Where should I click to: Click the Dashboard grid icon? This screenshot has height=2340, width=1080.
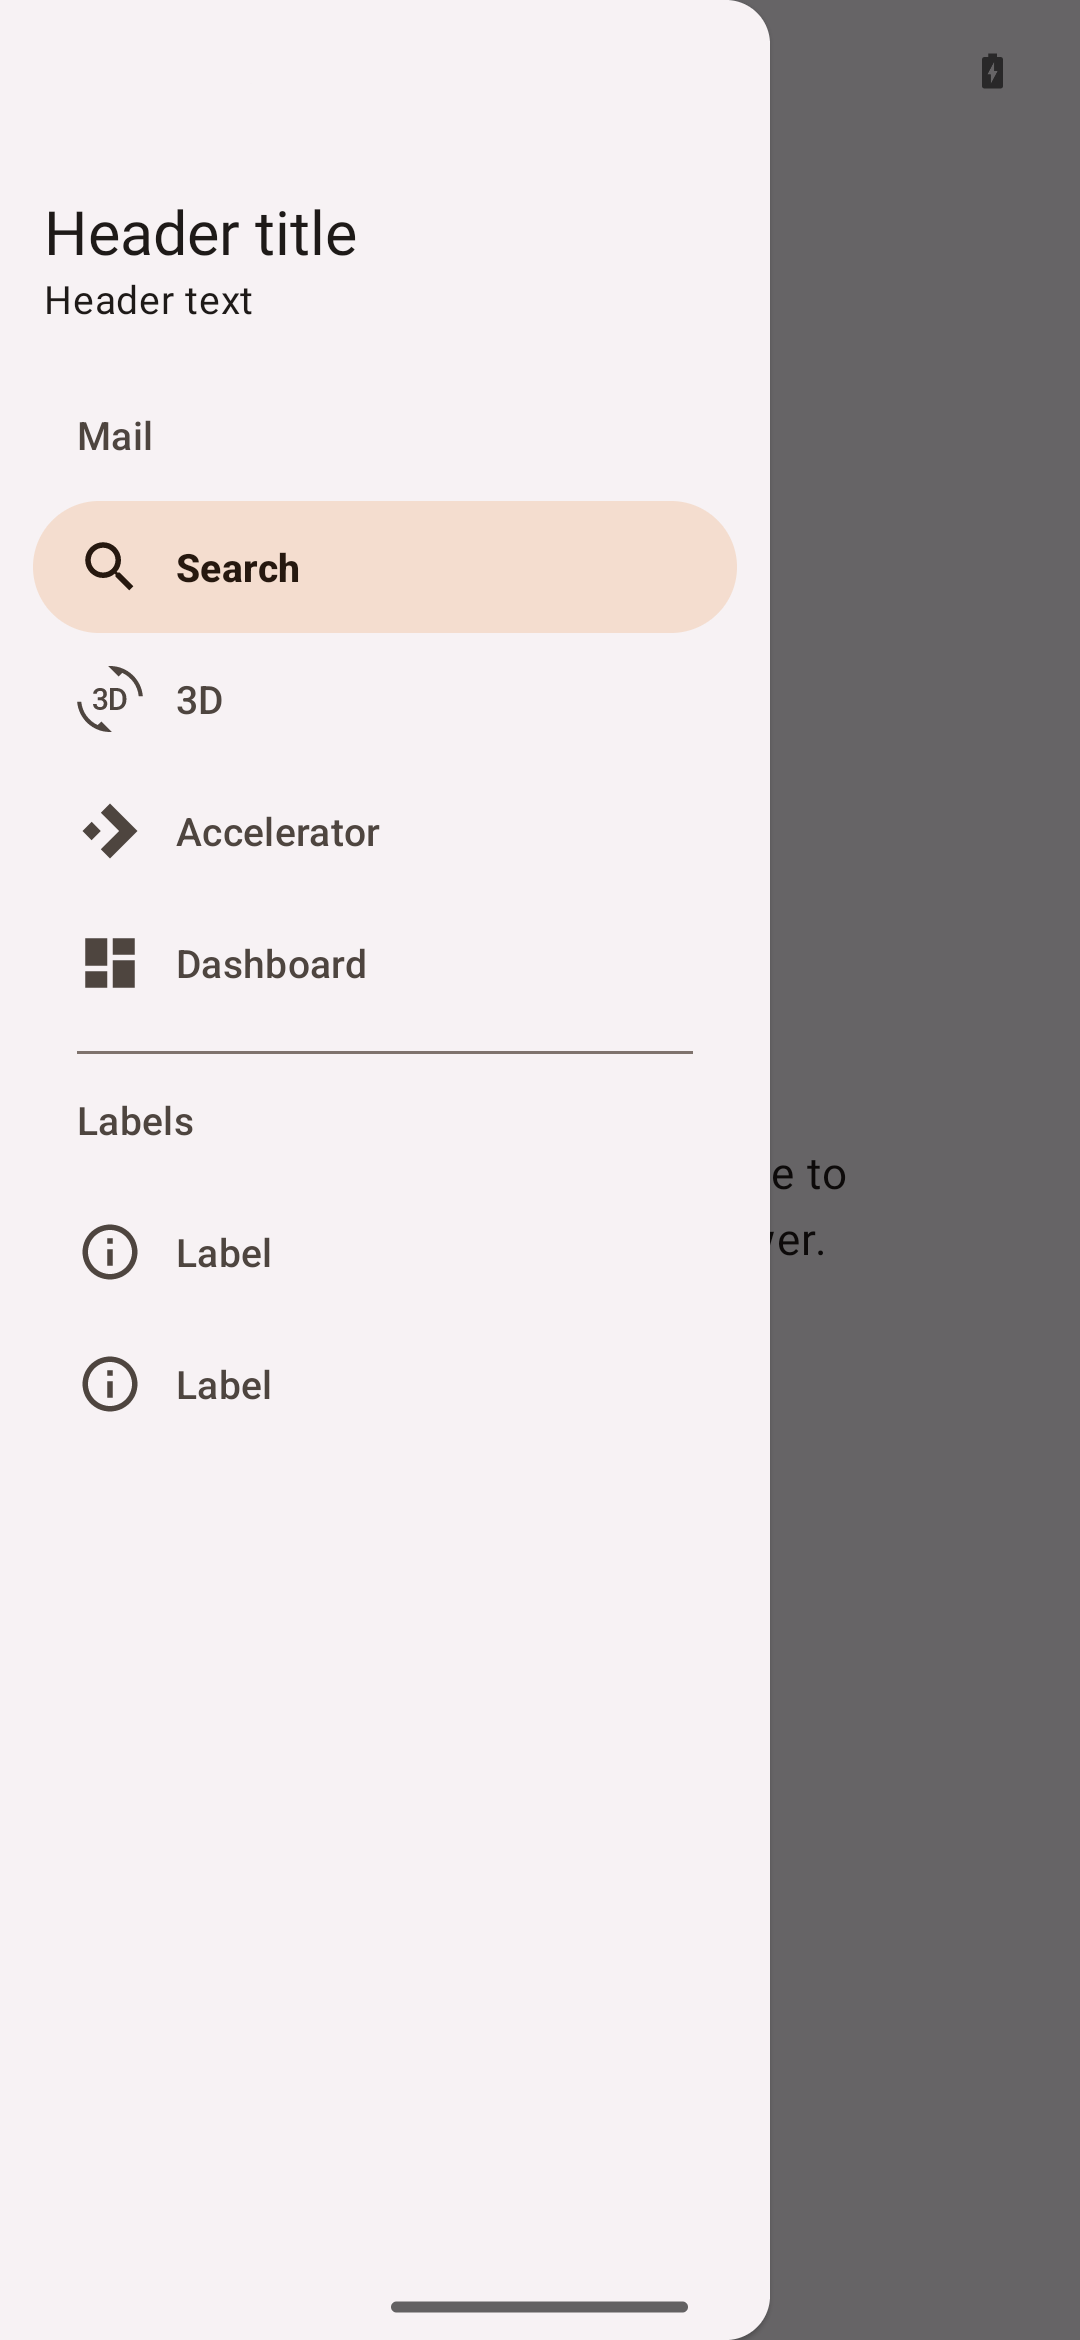point(109,963)
